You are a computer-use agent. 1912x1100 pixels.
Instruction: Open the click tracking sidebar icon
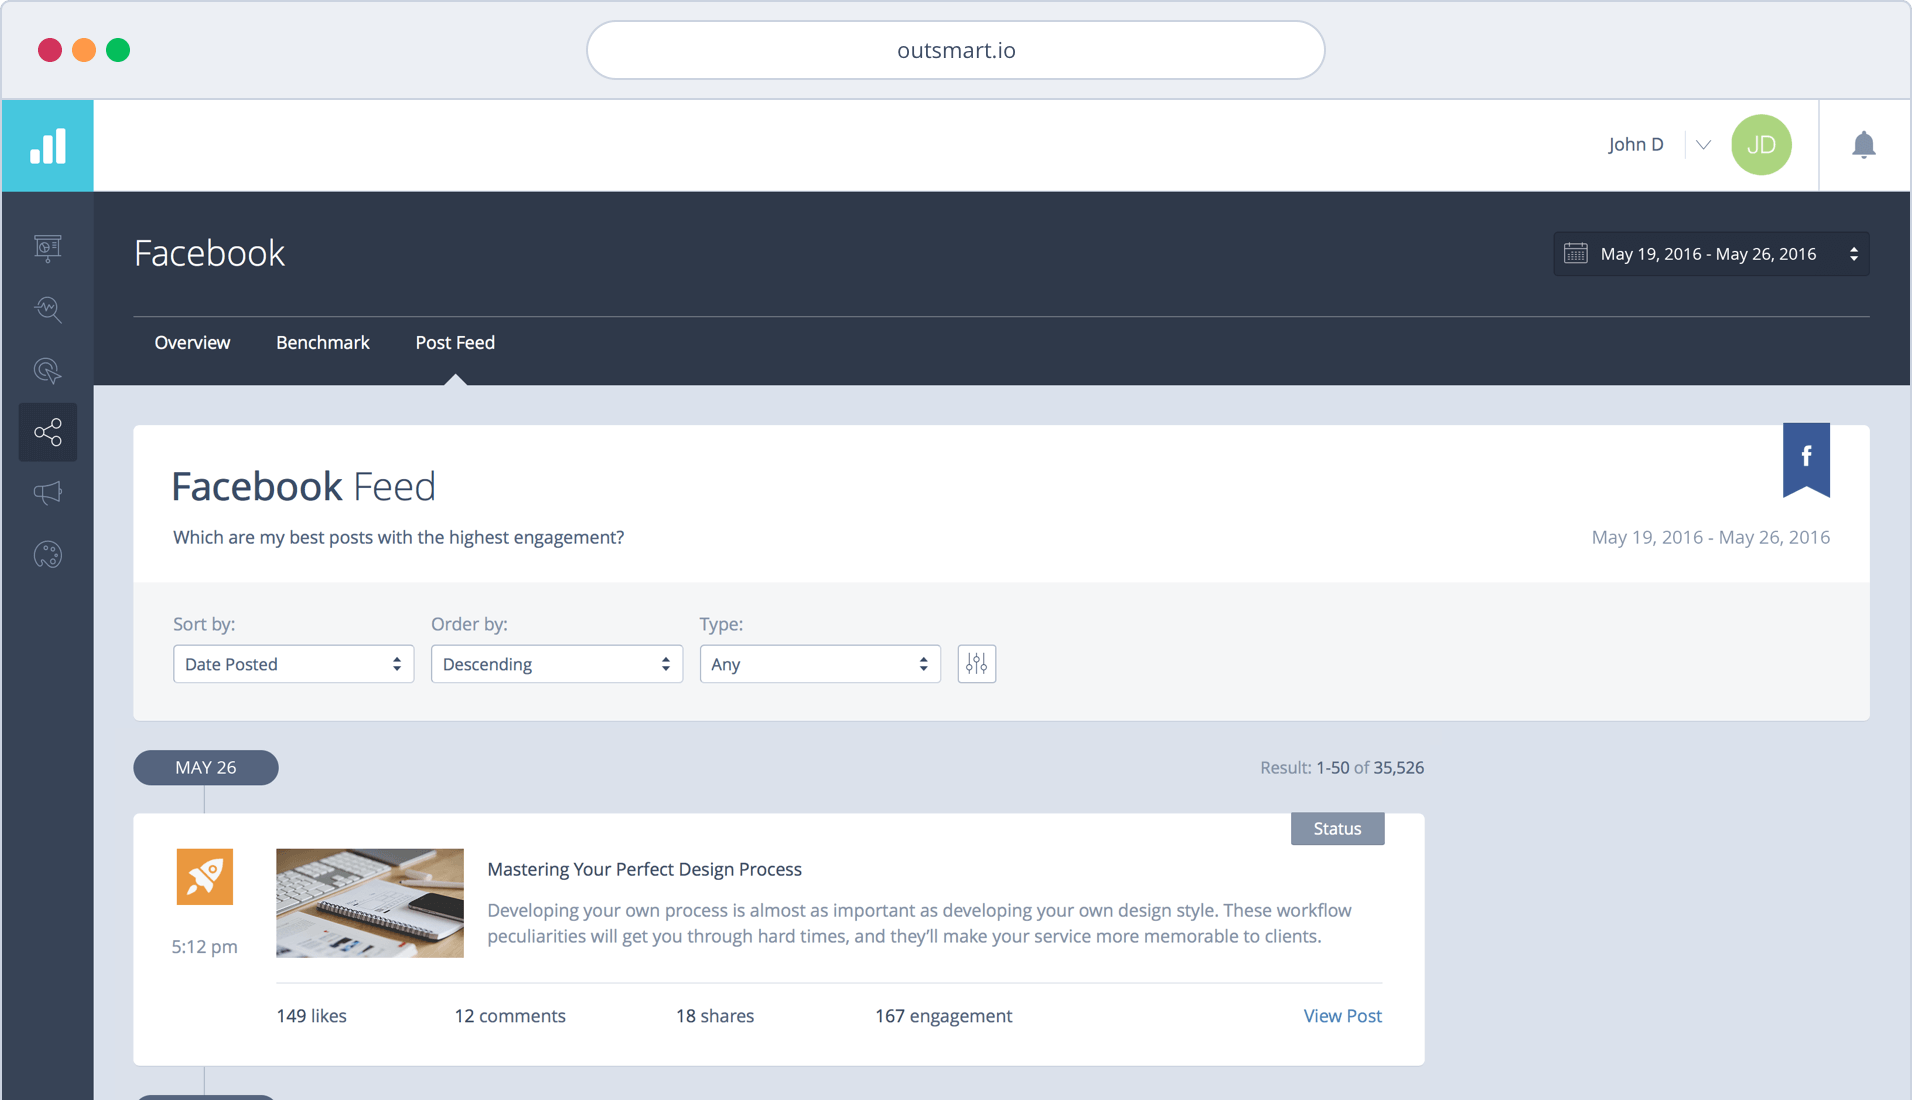tap(47, 371)
